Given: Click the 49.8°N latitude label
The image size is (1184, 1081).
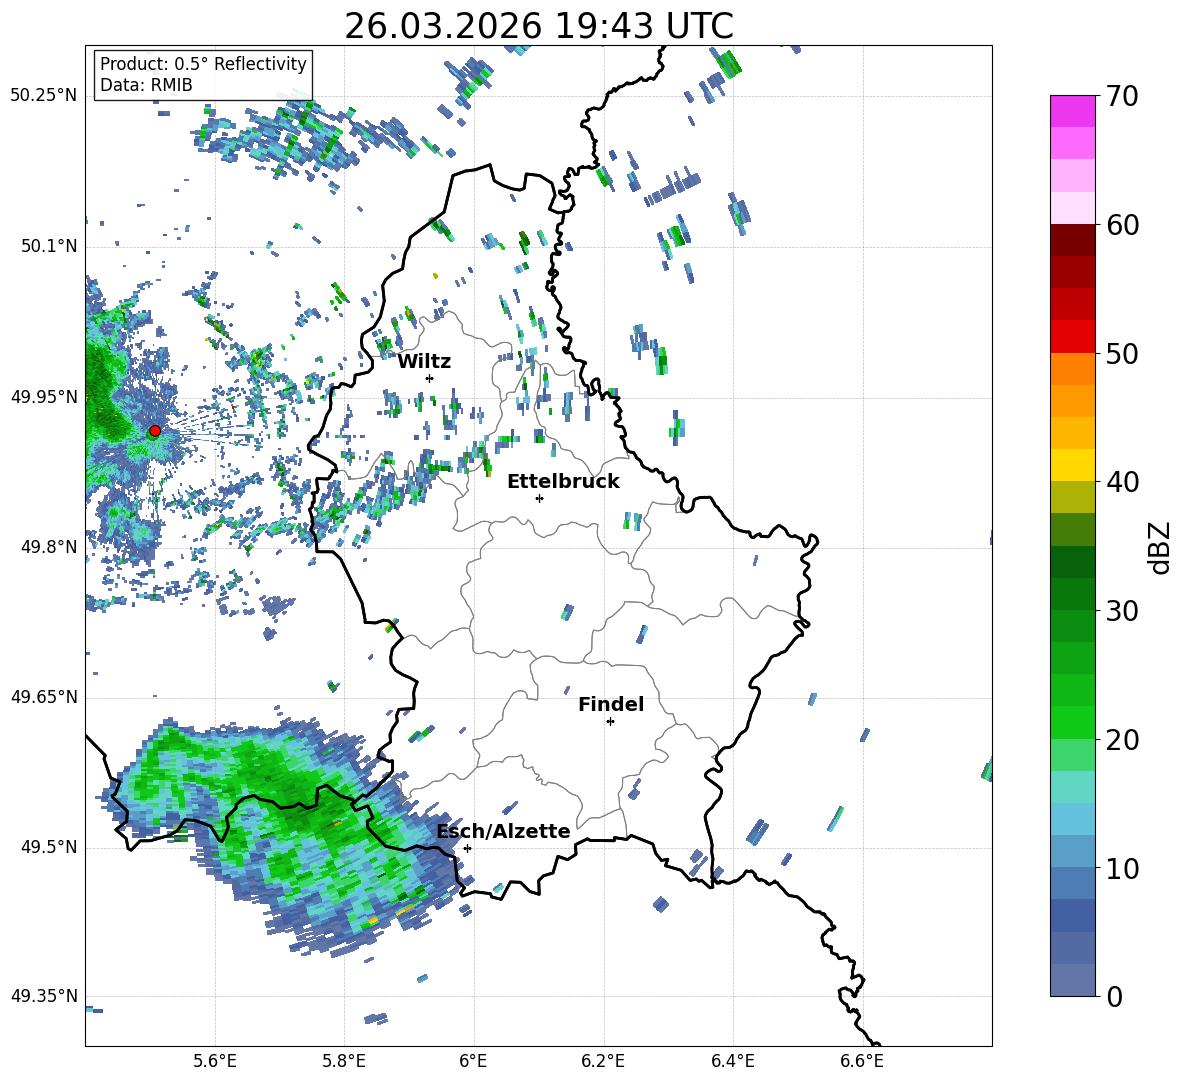Looking at the screenshot, I should pos(49,547).
